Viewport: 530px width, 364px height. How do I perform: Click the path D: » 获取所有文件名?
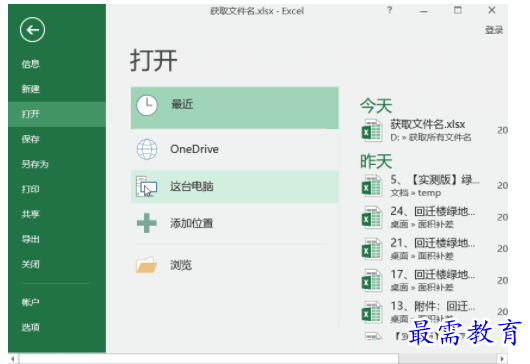431,137
